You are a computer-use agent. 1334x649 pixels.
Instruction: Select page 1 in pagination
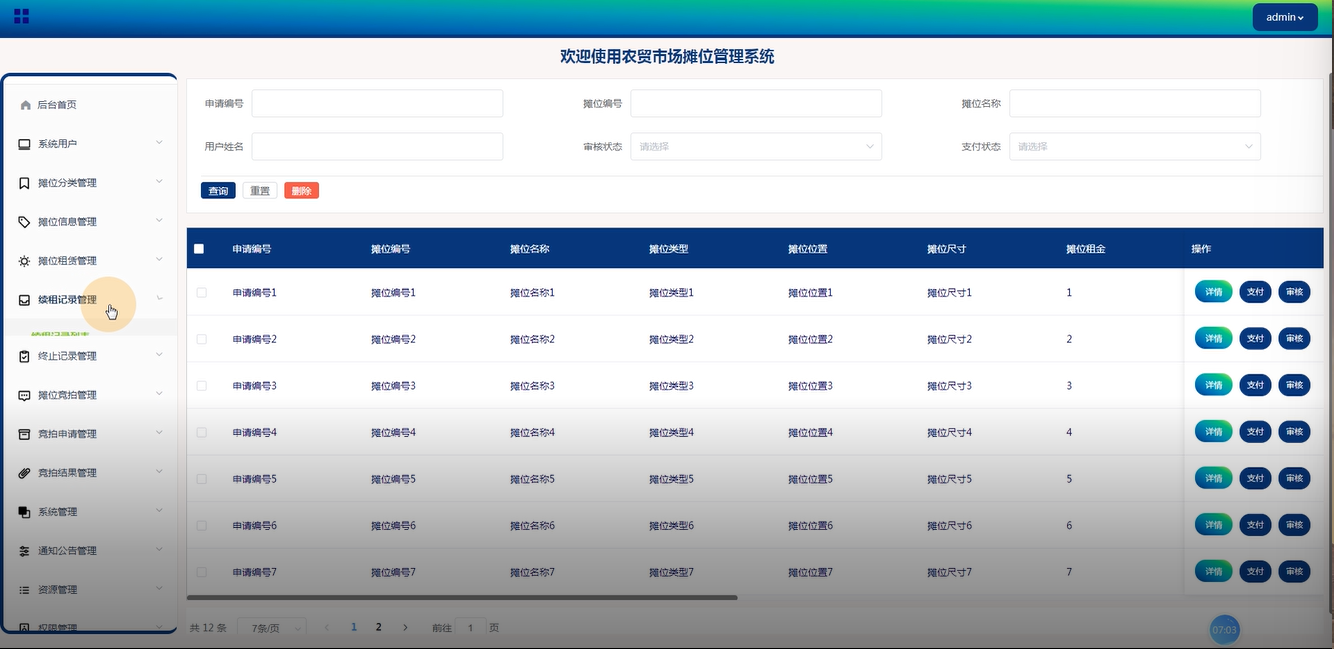click(354, 627)
